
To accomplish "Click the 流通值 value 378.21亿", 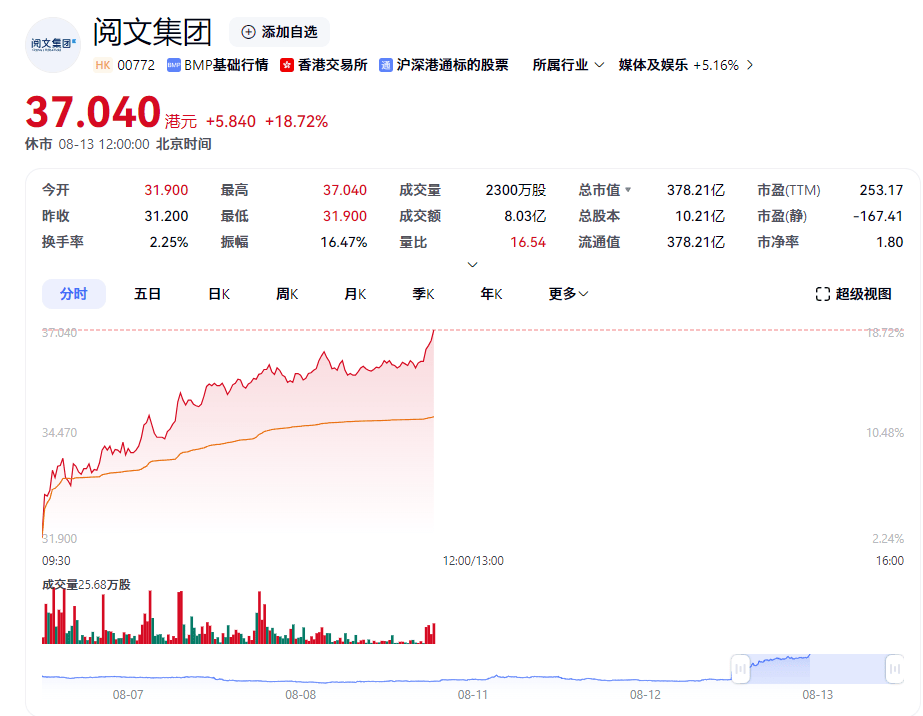I will (695, 242).
